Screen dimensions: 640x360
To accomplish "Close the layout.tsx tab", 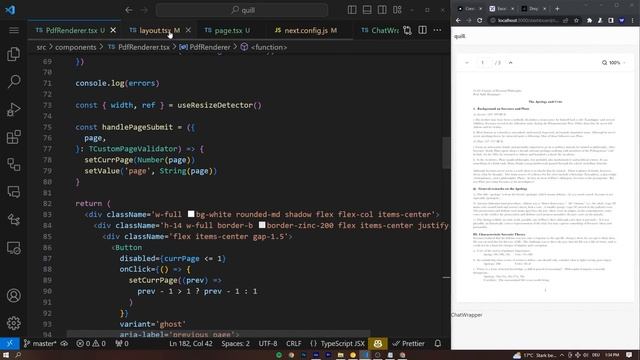I will click(188, 30).
